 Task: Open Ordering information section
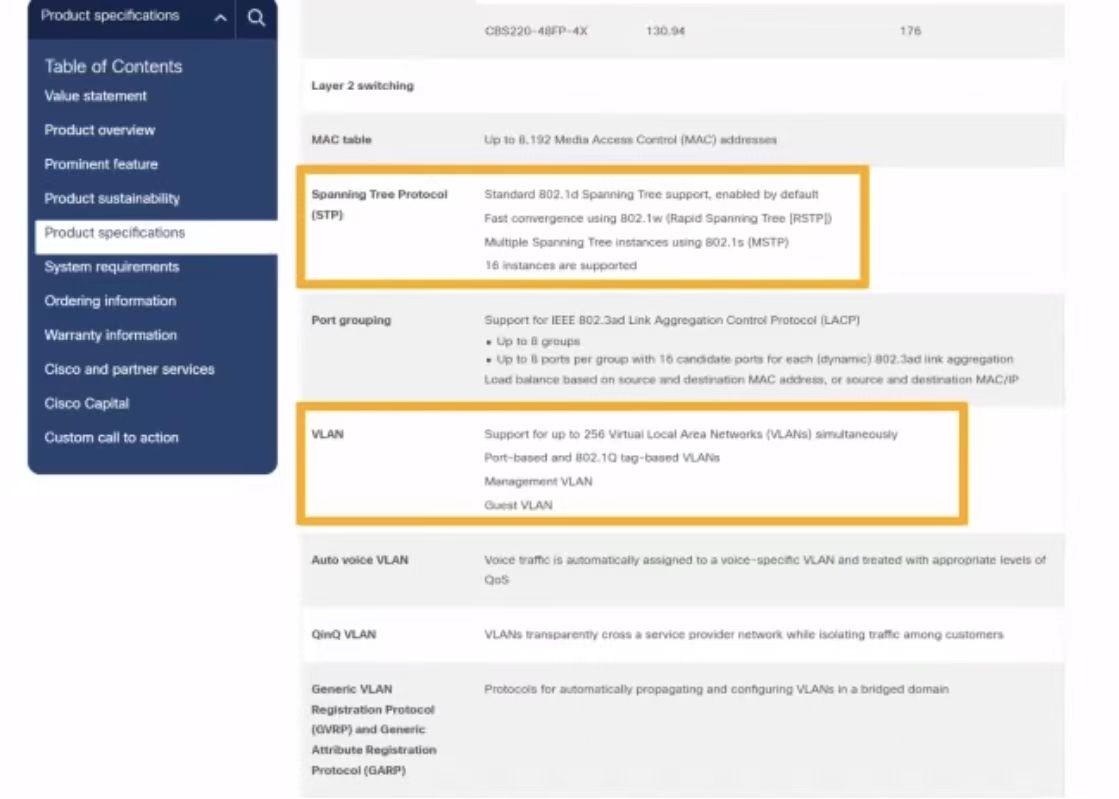pos(110,301)
